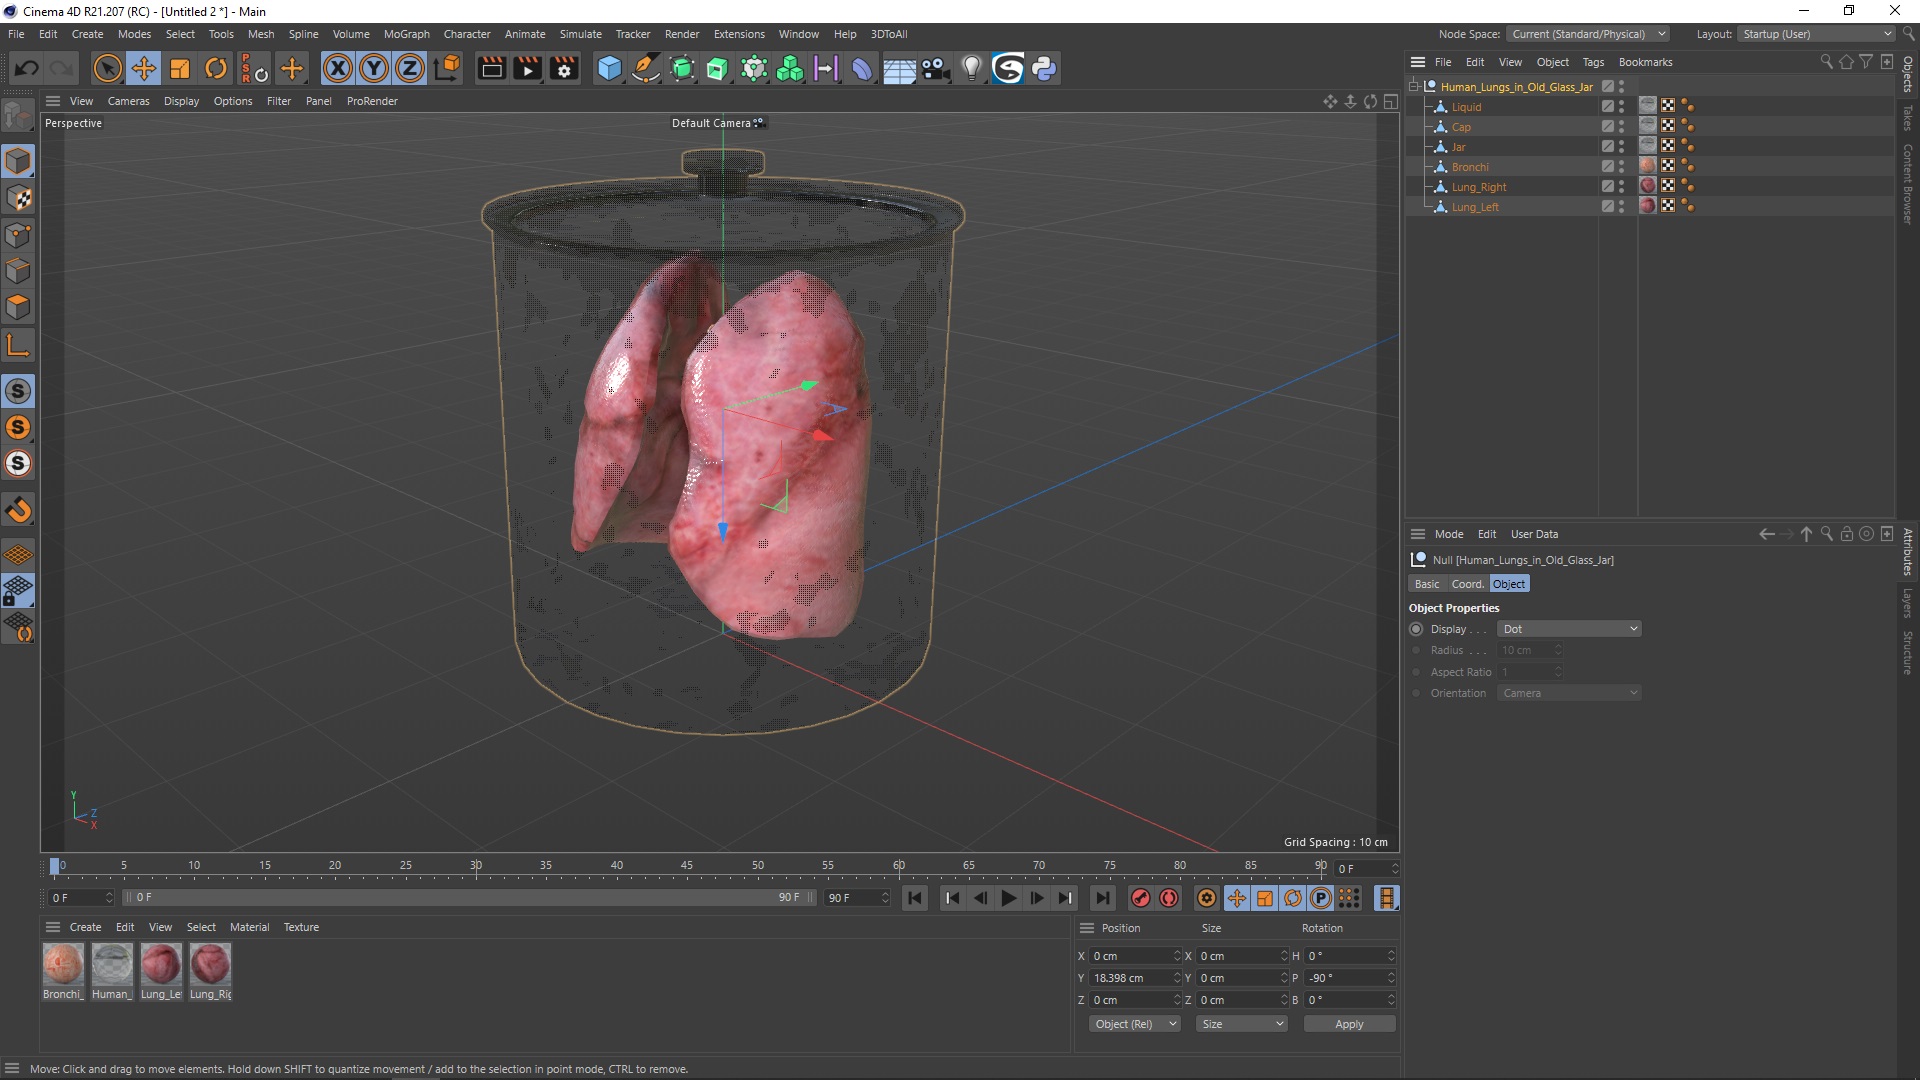Switch to the Basic tab
This screenshot has height=1080, width=1920.
click(1427, 584)
